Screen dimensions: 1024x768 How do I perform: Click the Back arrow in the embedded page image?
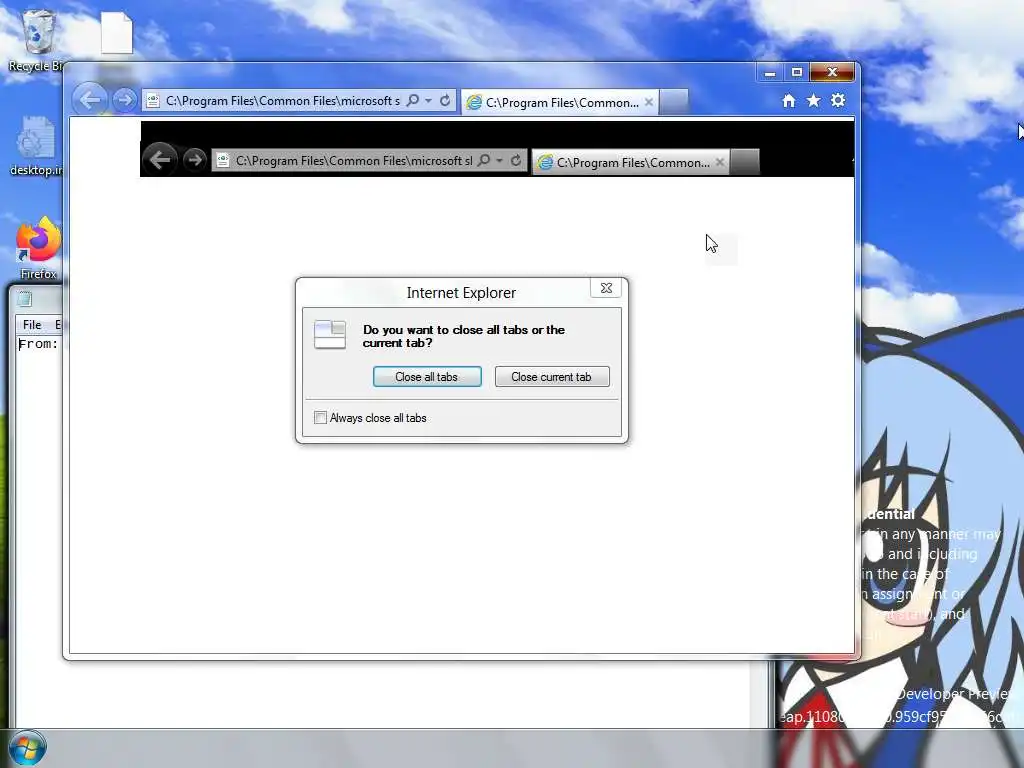point(160,159)
